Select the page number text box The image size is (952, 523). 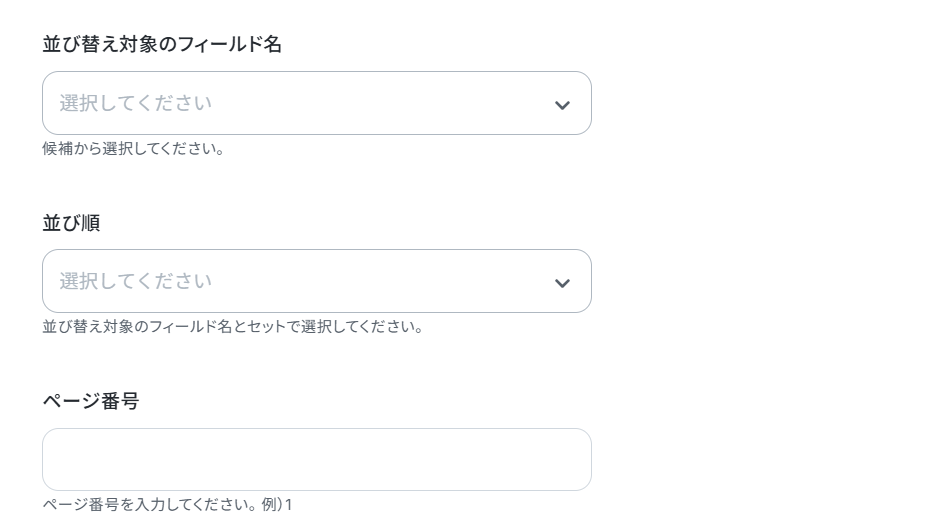[316, 460]
